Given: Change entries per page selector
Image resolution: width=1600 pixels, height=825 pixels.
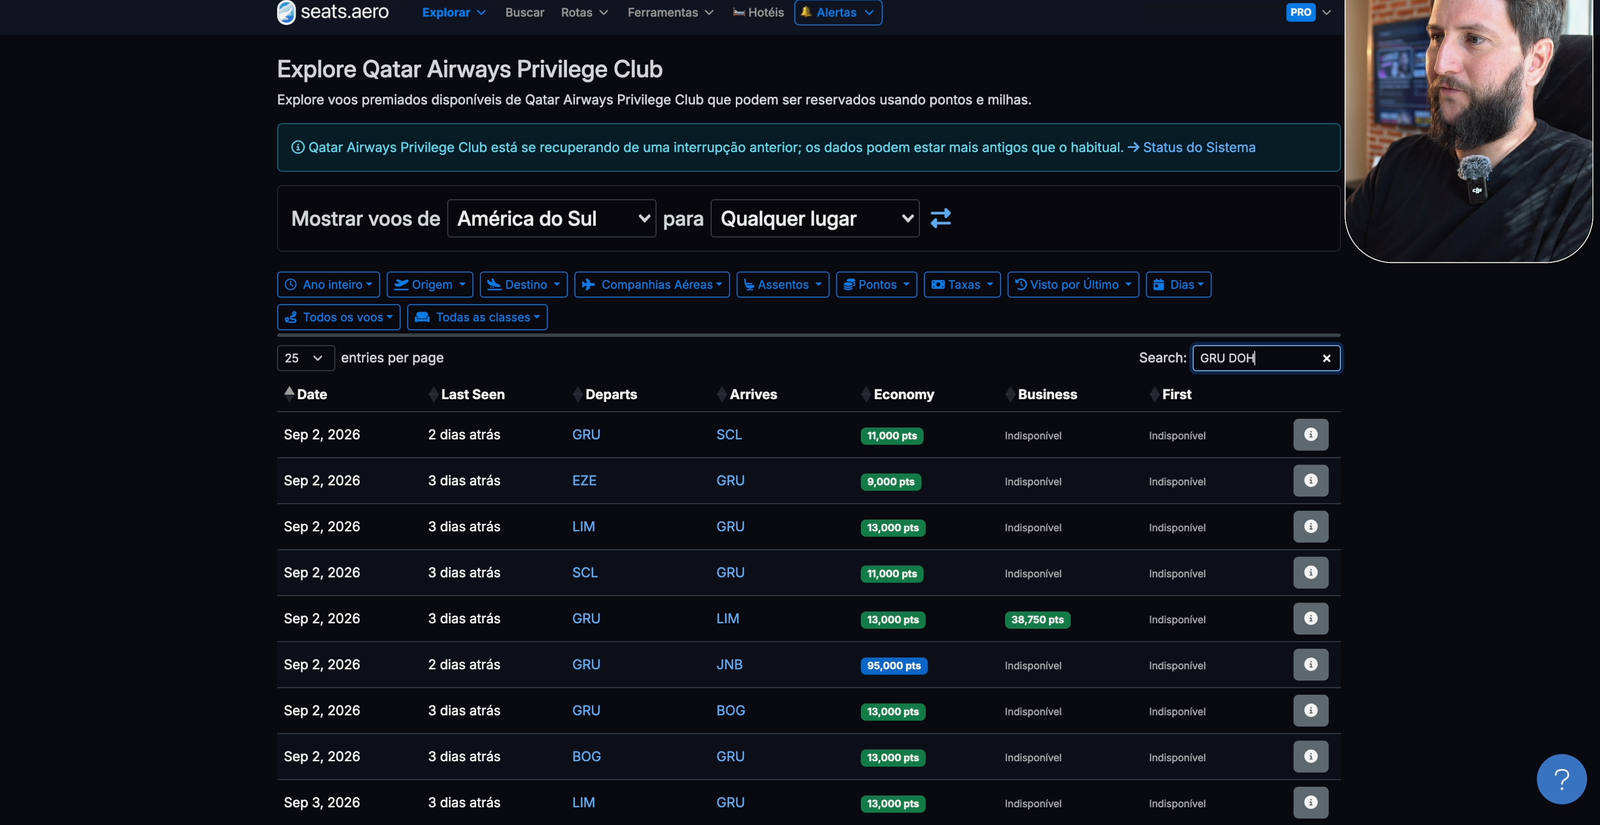Looking at the screenshot, I should click(305, 358).
